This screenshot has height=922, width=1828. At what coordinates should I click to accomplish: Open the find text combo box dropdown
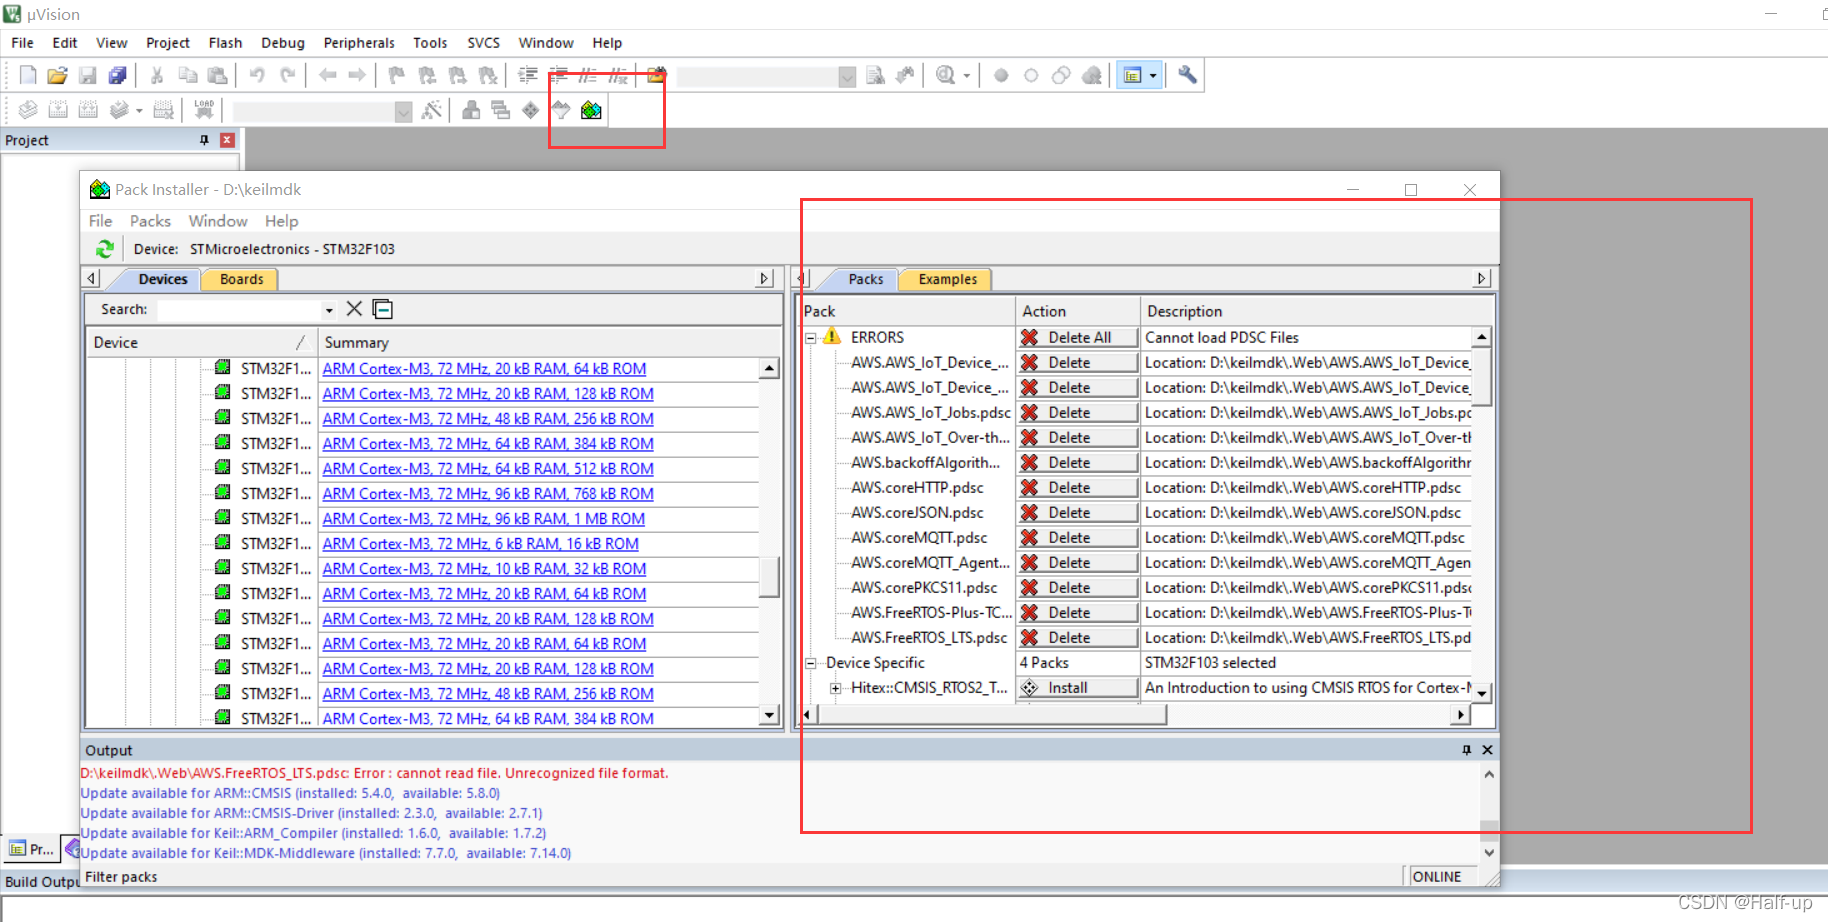coord(847,76)
